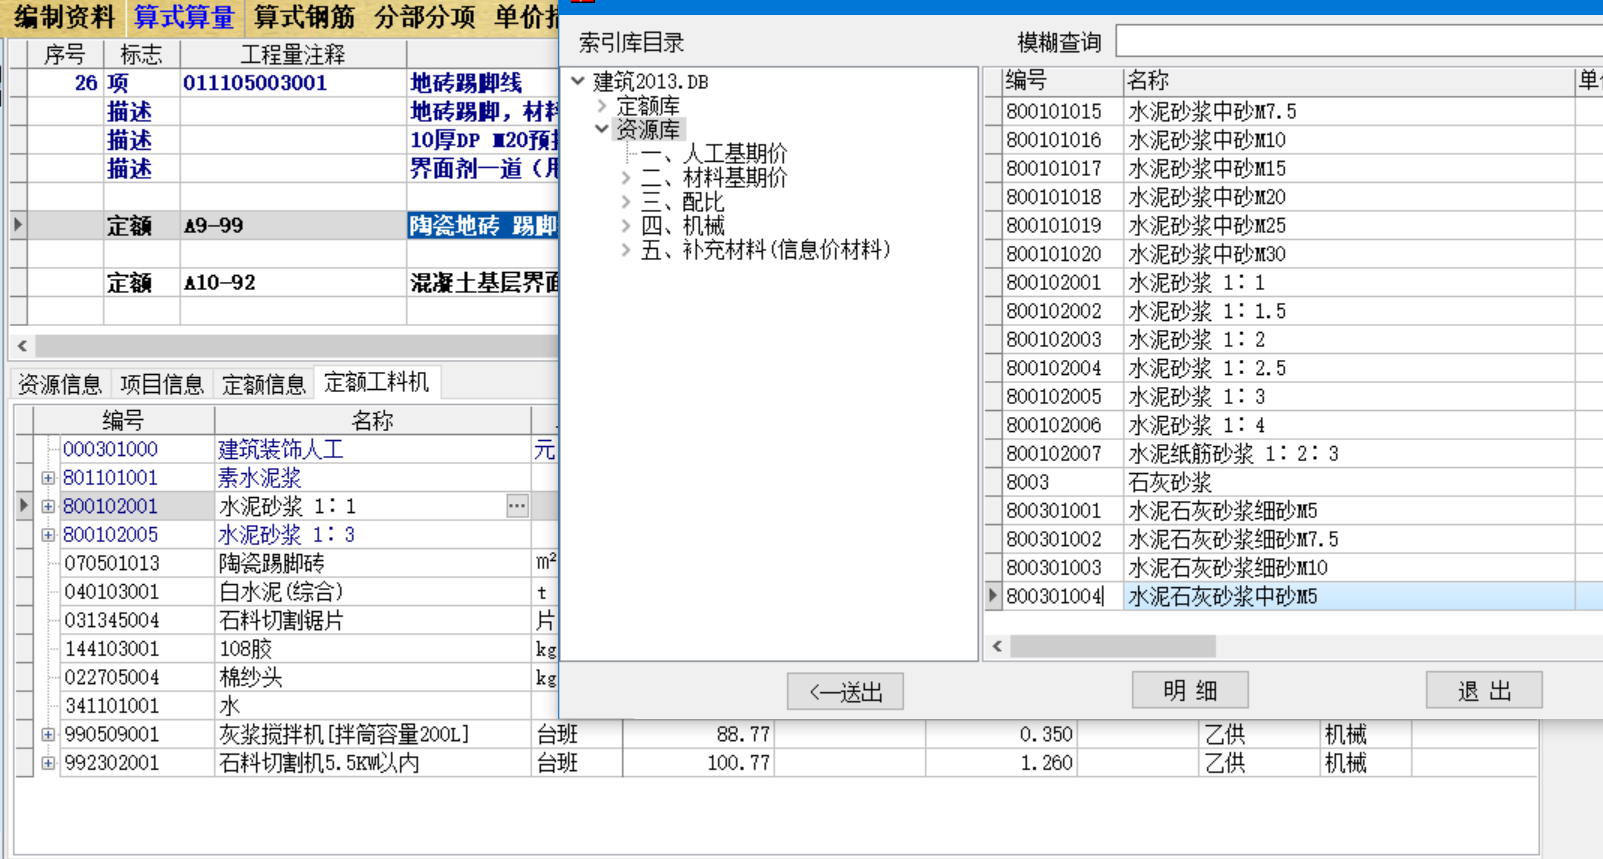
Task: Expand row 801101001 素水泥浆
Action: (x=48, y=478)
